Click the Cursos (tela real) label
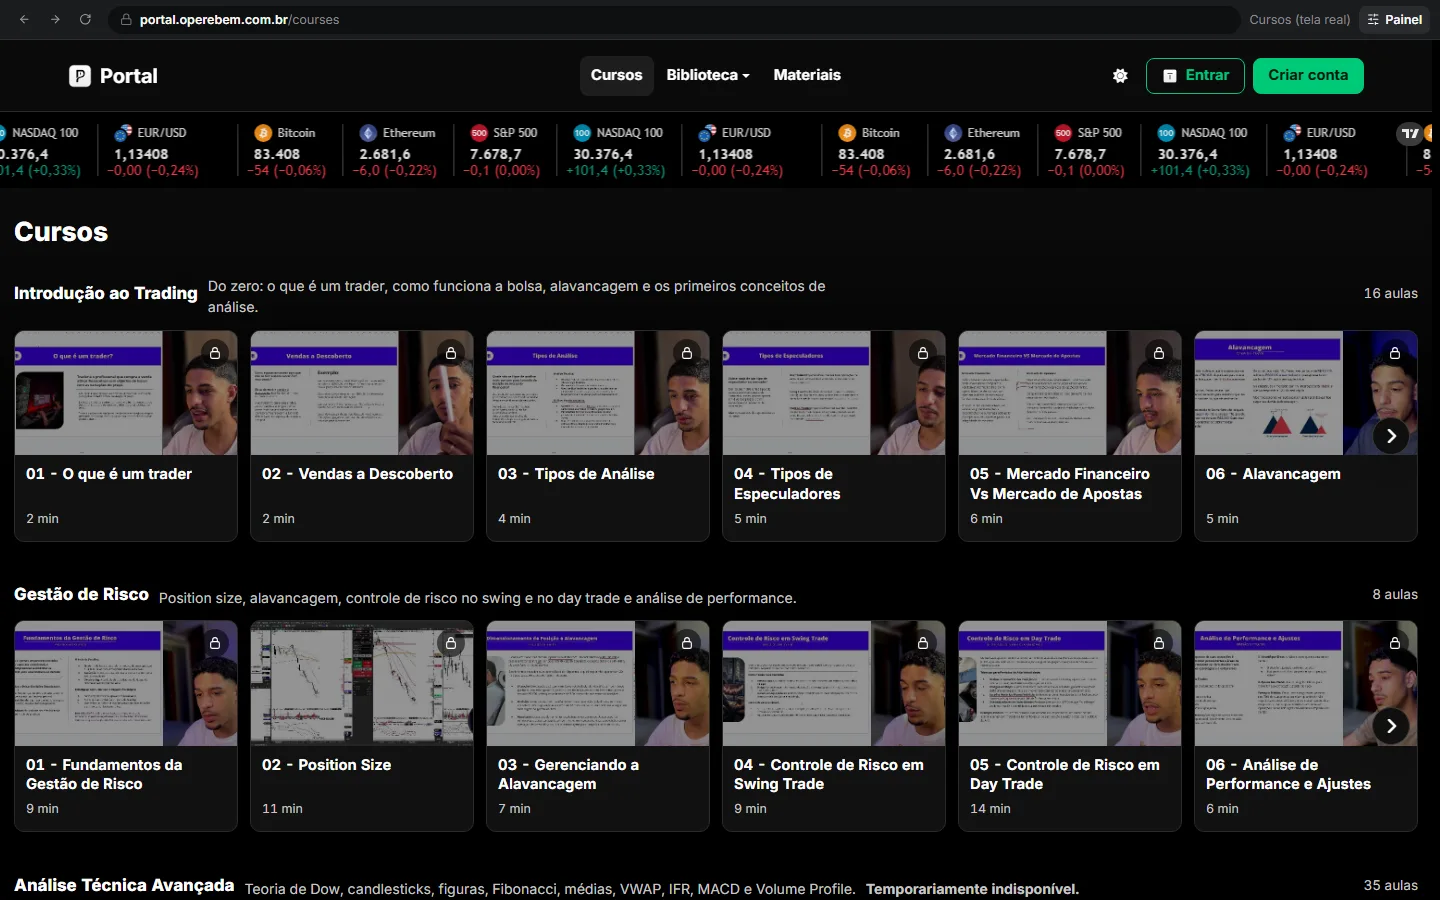This screenshot has width=1440, height=900. [x=1299, y=19]
